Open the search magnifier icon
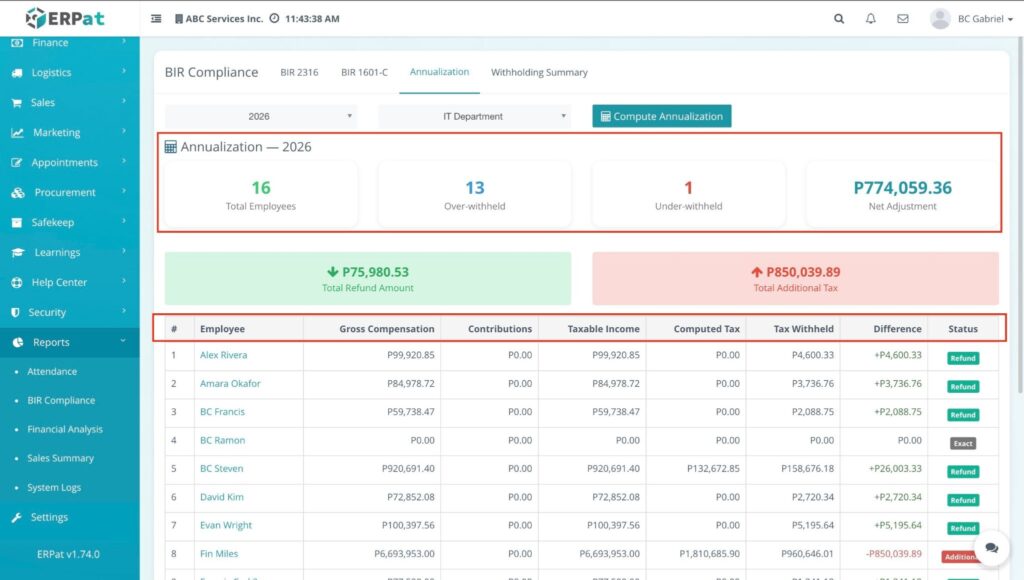 click(839, 19)
